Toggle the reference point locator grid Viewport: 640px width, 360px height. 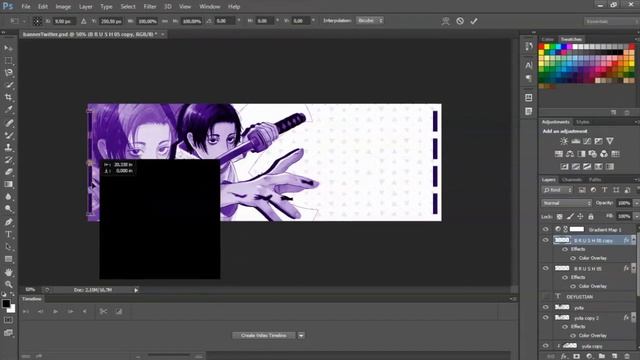click(x=37, y=21)
